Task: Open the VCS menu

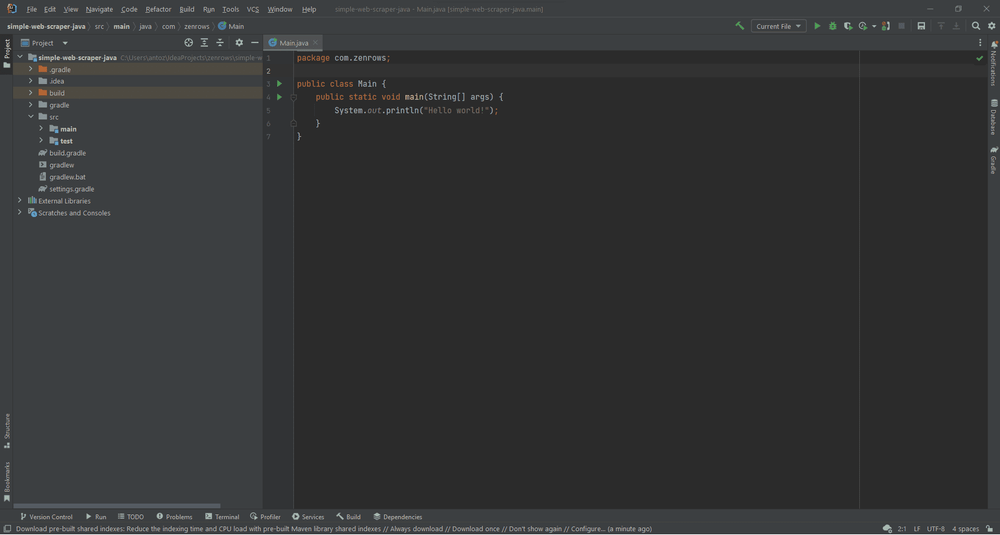Action: point(253,10)
